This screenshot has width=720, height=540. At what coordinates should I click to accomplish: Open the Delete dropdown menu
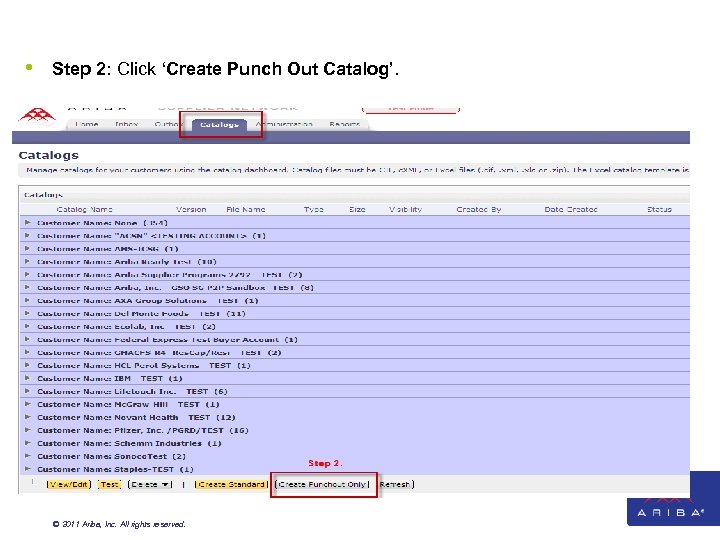pyautogui.click(x=150, y=484)
